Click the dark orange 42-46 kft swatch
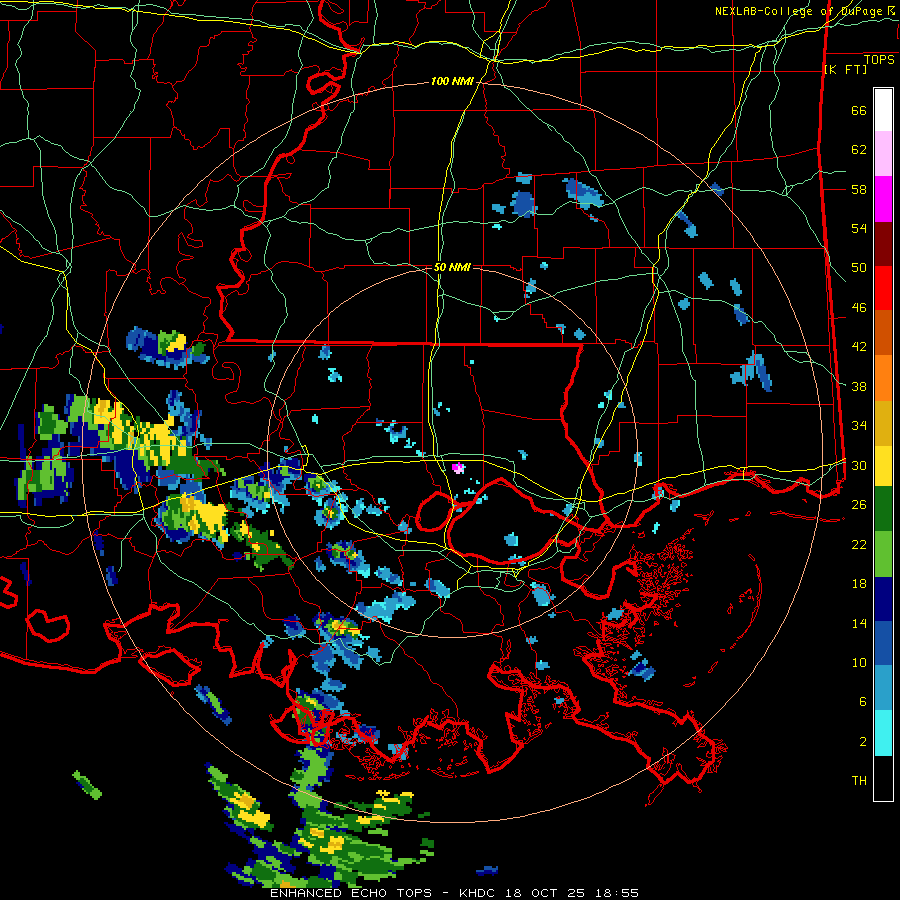The image size is (900, 900). point(883,332)
